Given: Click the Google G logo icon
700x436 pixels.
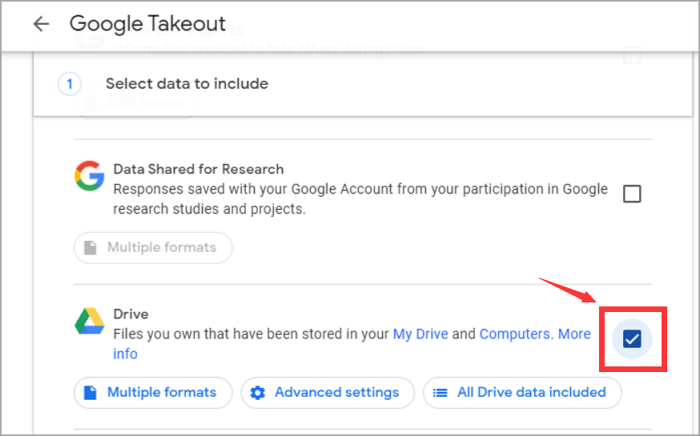Looking at the screenshot, I should click(90, 177).
